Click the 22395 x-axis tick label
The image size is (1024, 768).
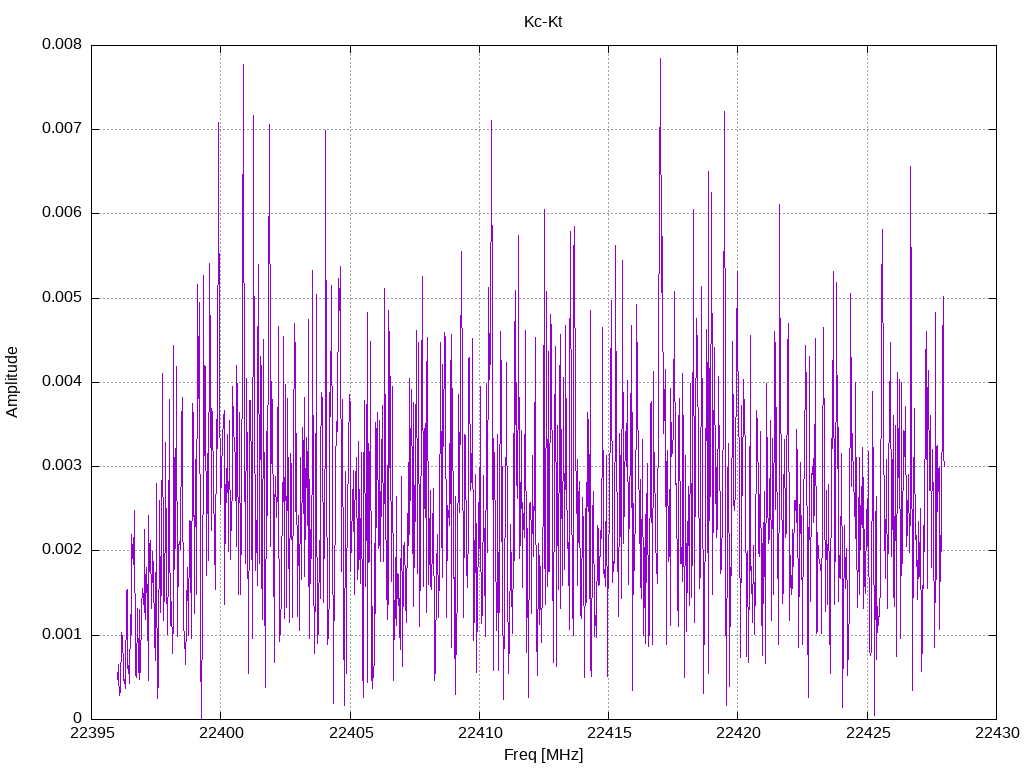[x=92, y=733]
